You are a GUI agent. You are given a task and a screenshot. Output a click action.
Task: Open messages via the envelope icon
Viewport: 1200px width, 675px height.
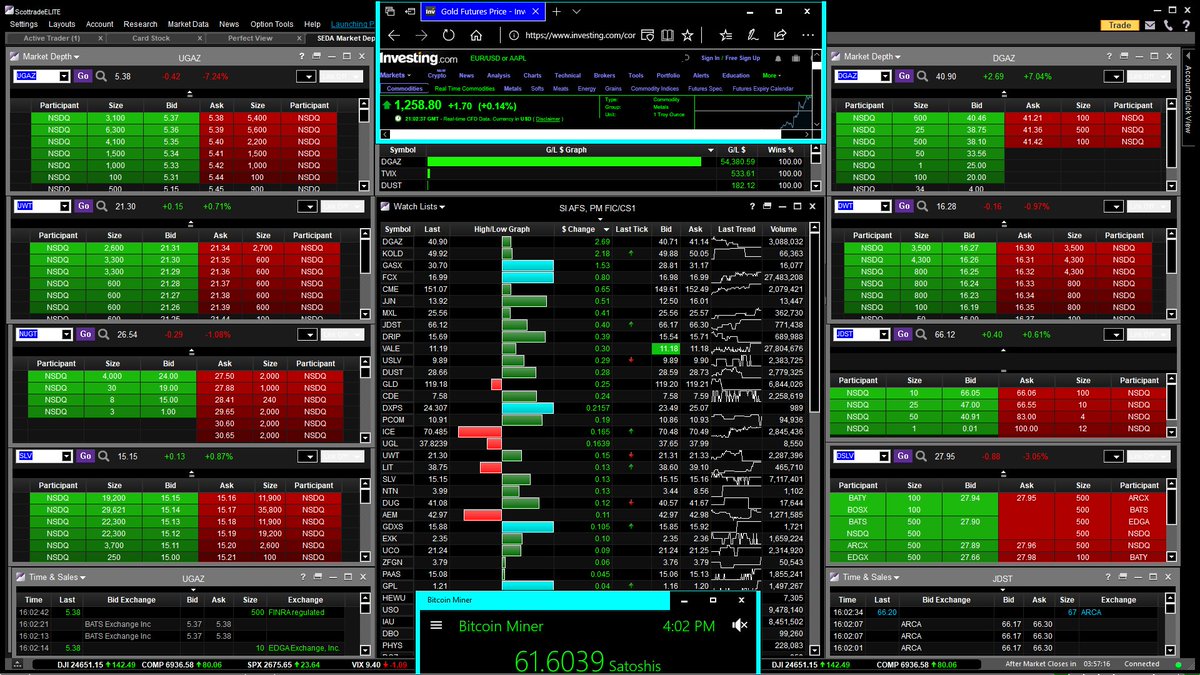1152,24
